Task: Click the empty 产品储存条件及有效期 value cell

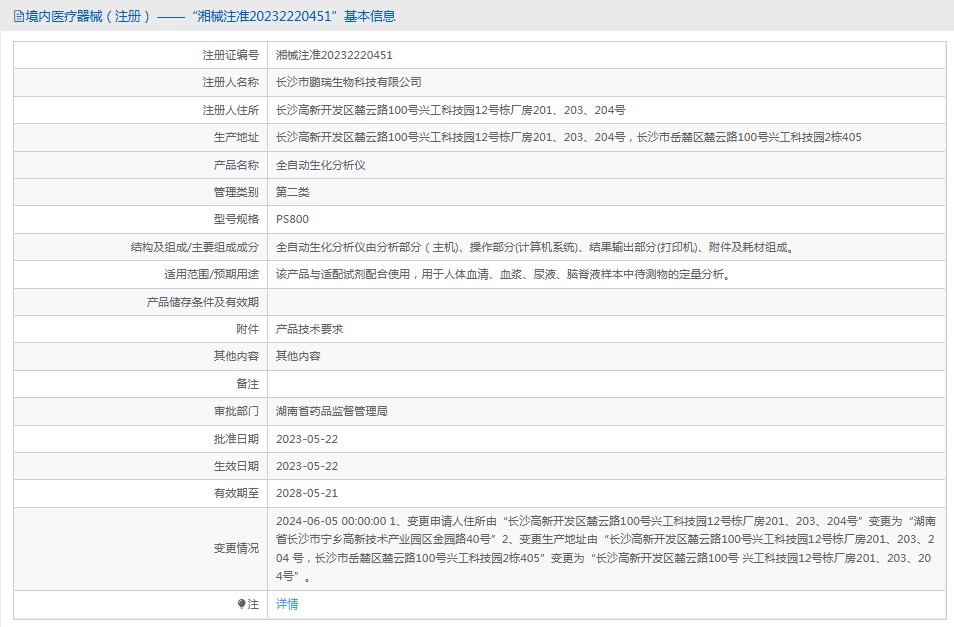Action: (x=605, y=302)
